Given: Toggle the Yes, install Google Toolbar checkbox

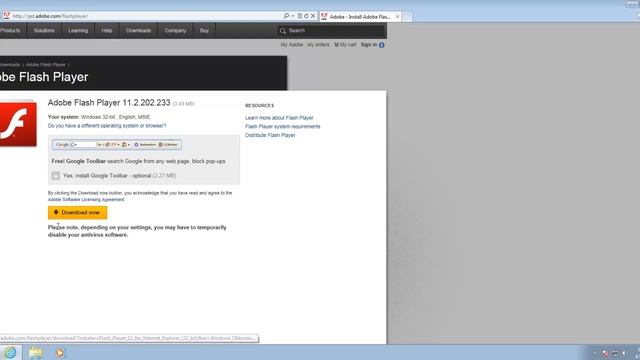Looking at the screenshot, I should pyautogui.click(x=56, y=176).
